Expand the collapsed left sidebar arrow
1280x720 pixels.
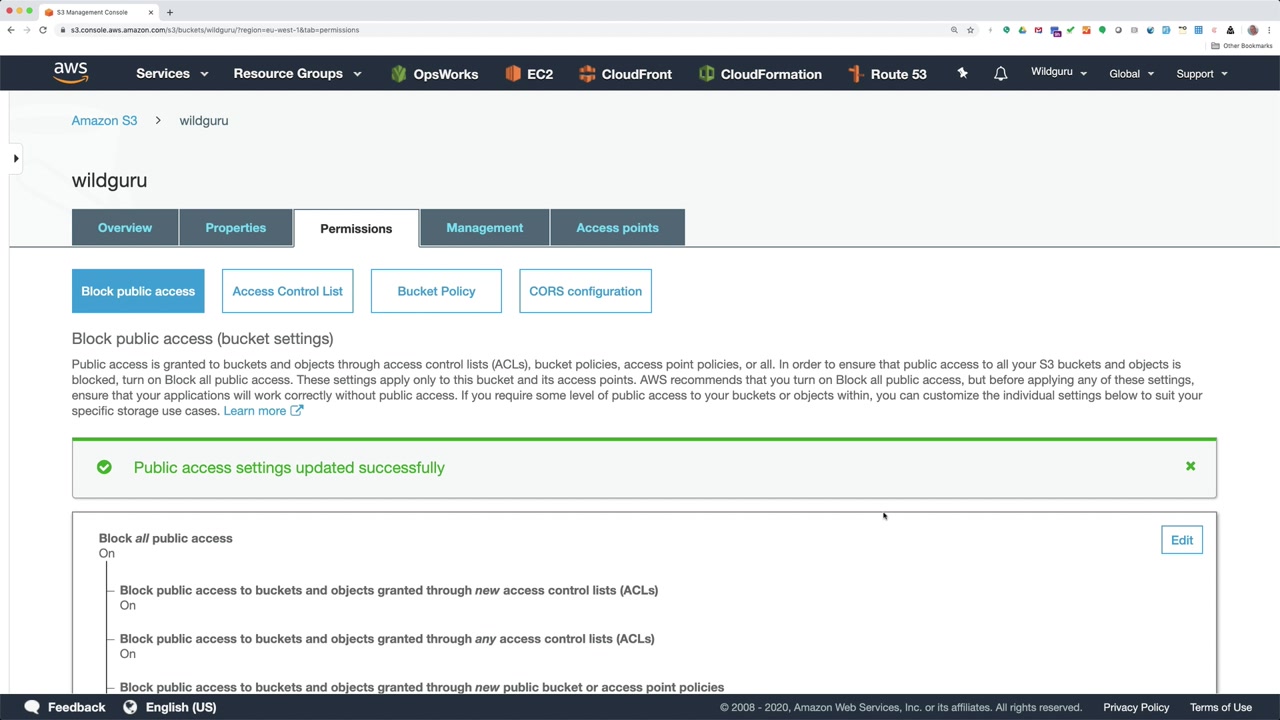click(16, 158)
